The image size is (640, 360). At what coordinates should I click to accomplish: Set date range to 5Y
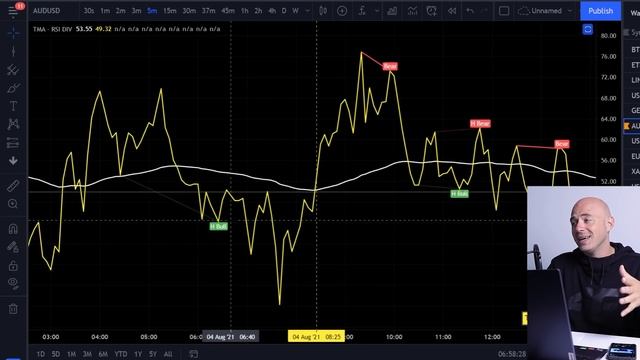(153, 354)
